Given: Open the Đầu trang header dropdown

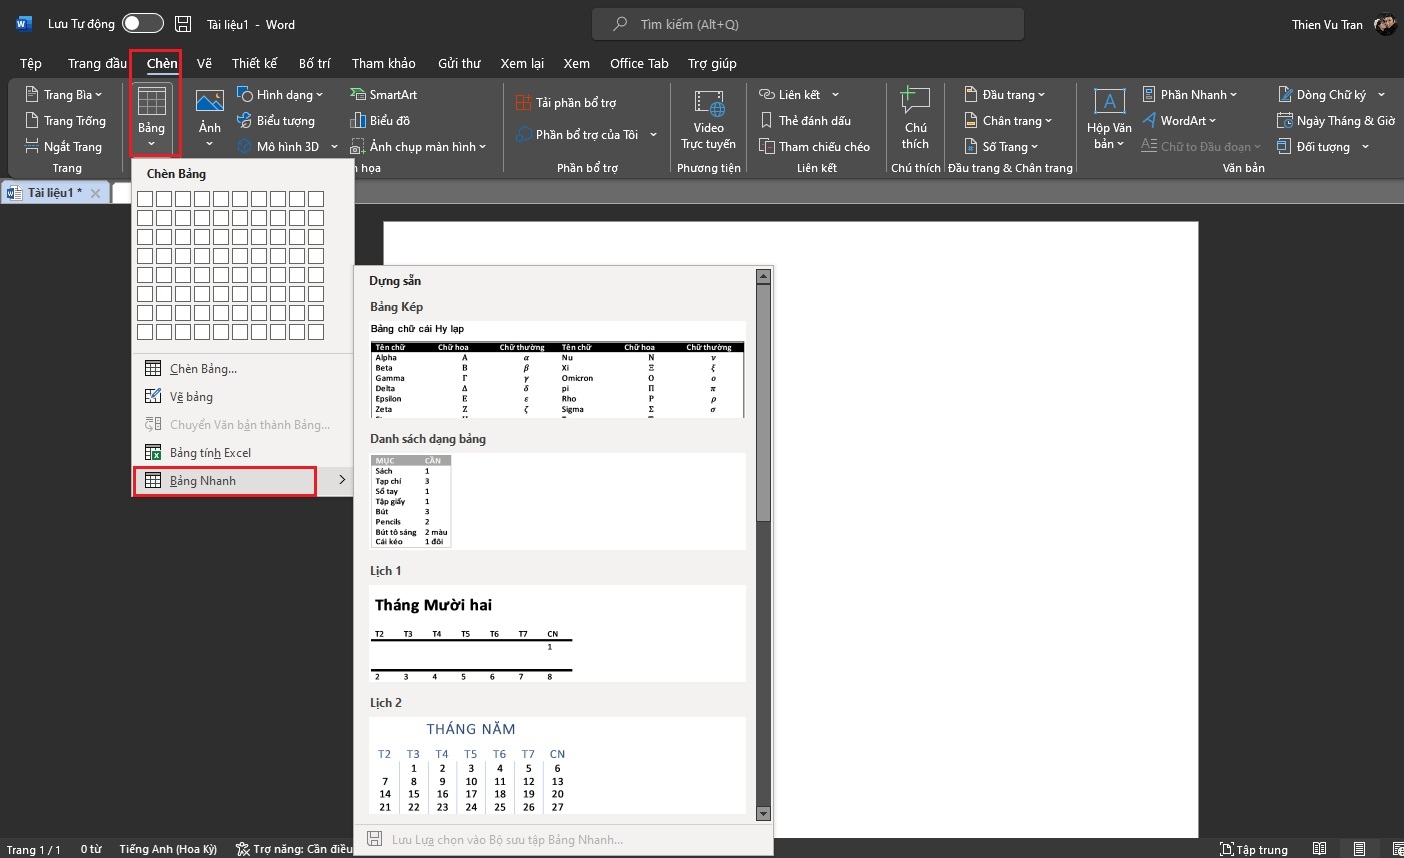Looking at the screenshot, I should (1005, 94).
